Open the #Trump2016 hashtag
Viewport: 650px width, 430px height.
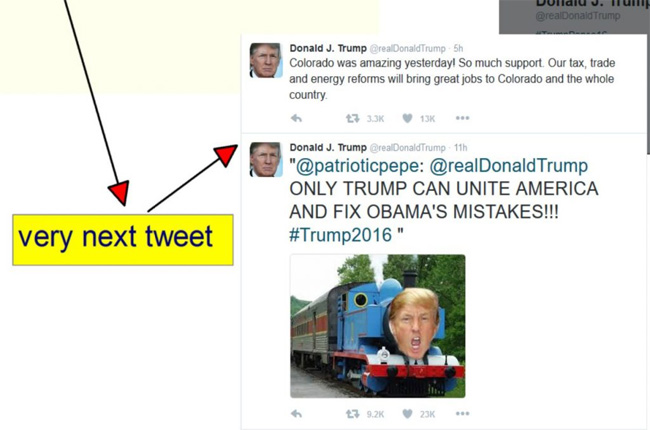[340, 235]
